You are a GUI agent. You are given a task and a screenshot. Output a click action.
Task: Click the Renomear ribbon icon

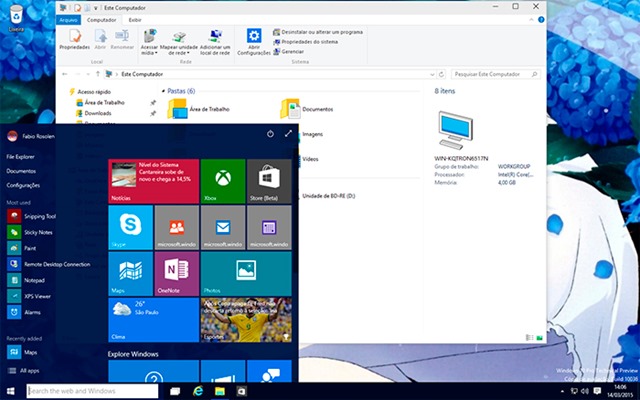pos(122,39)
